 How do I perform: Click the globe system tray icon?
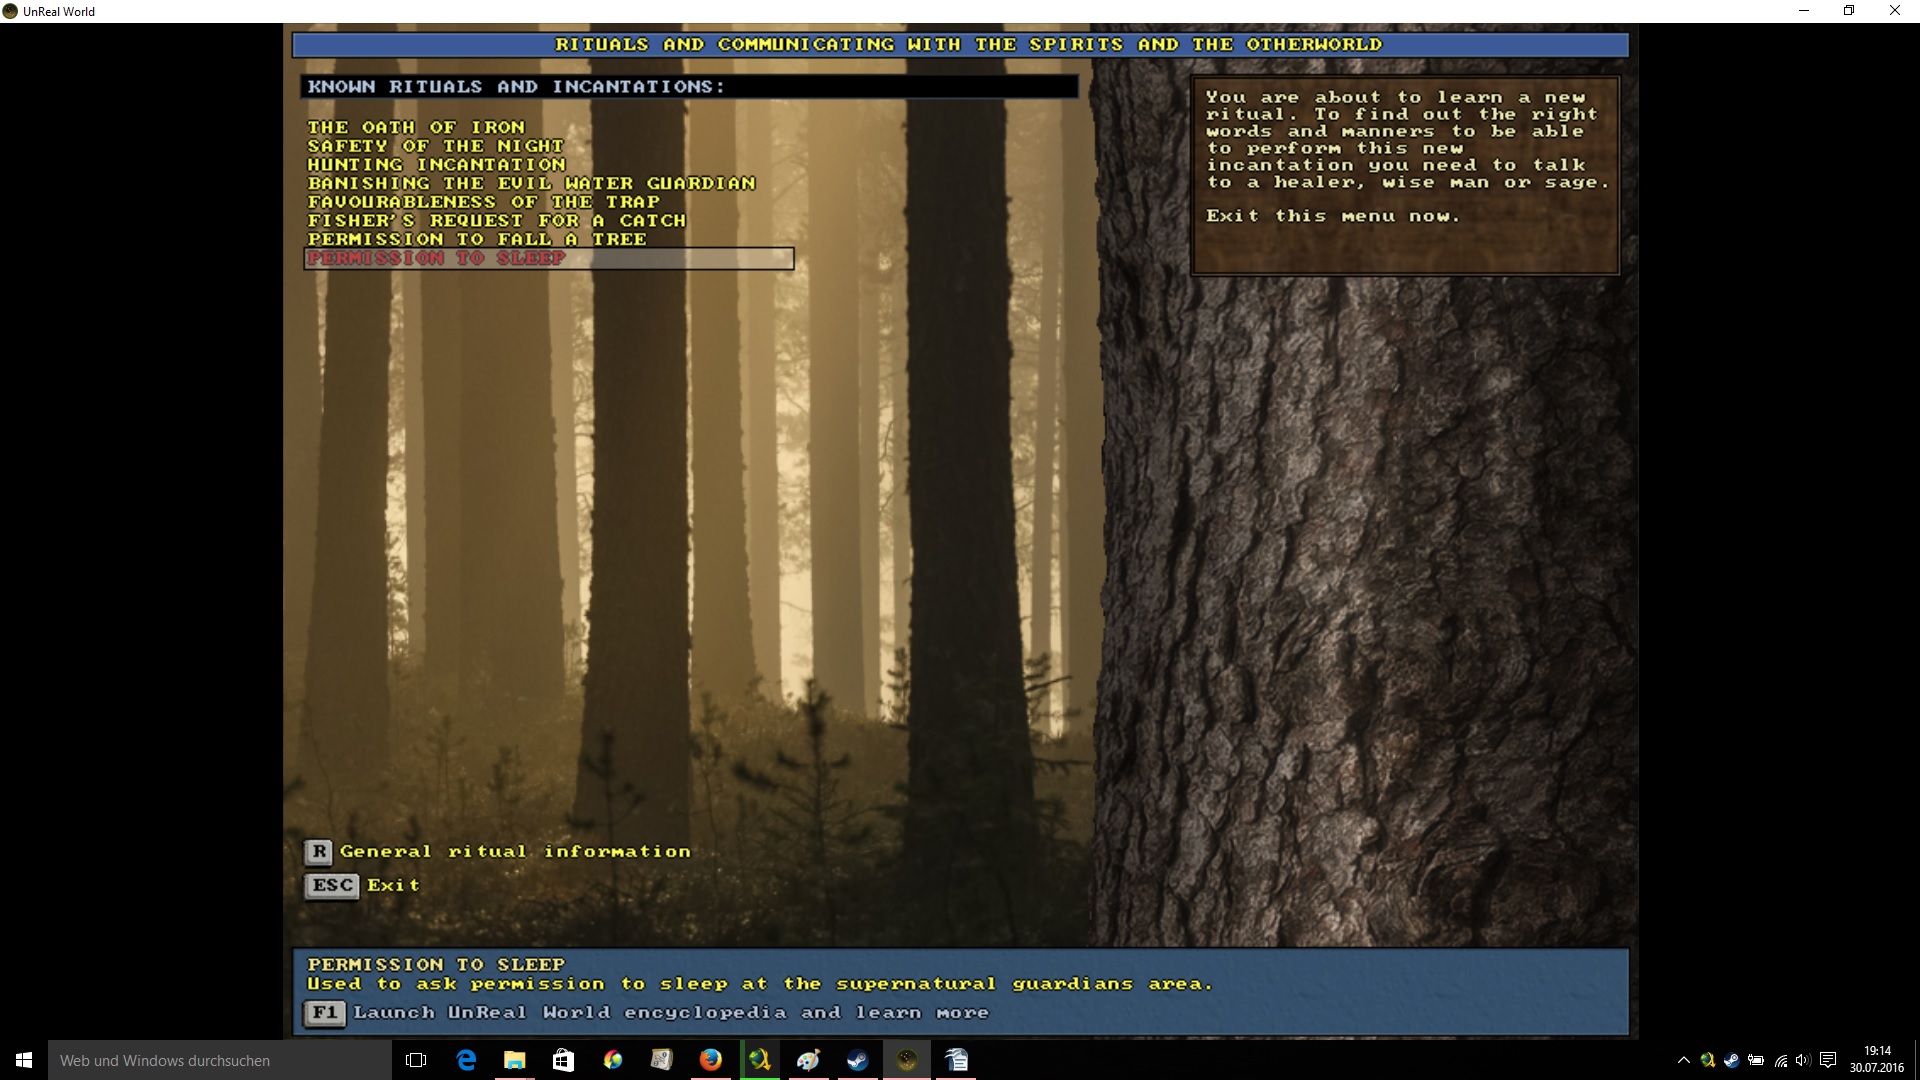coord(1708,1060)
